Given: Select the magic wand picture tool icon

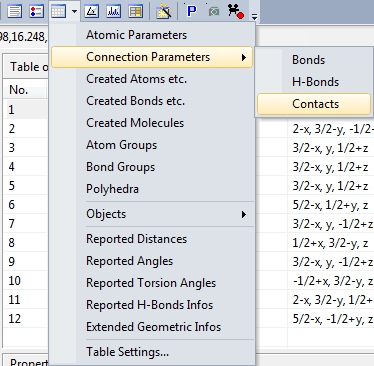Looking at the screenshot, I should [x=164, y=11].
